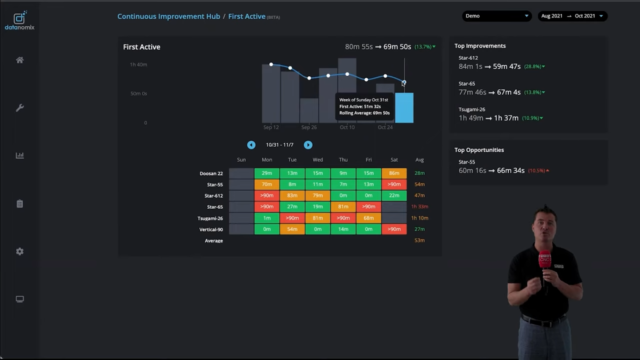The image size is (640, 360).
Task: Click Star-612 Tuesday cell 83m
Action: point(292,196)
